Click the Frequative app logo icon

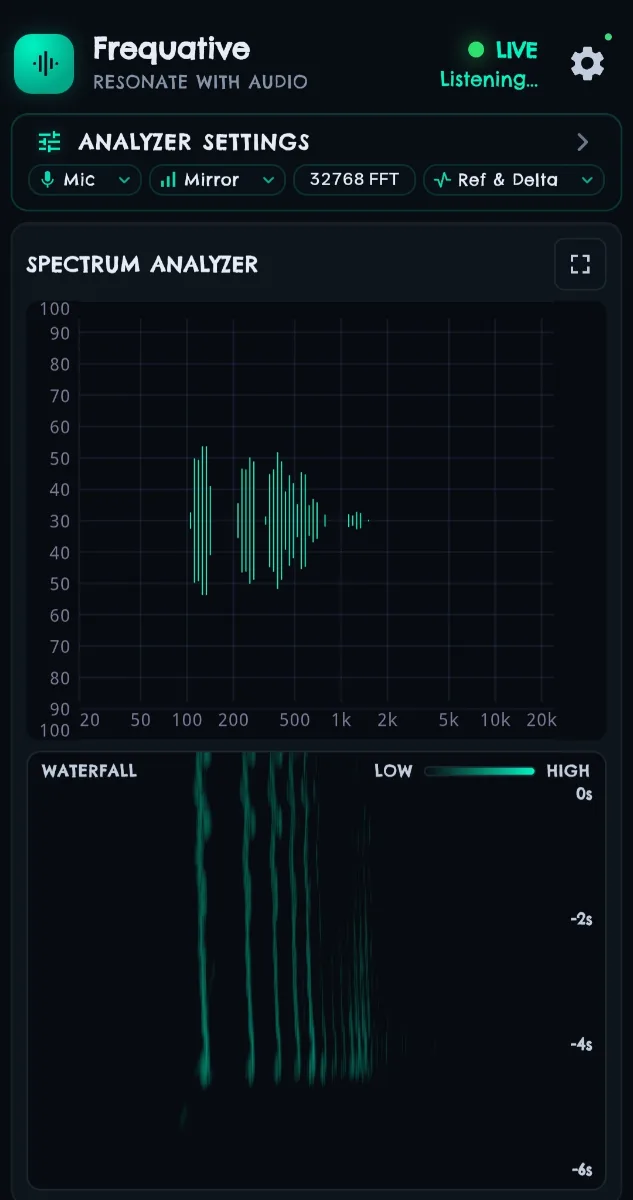[x=44, y=64]
